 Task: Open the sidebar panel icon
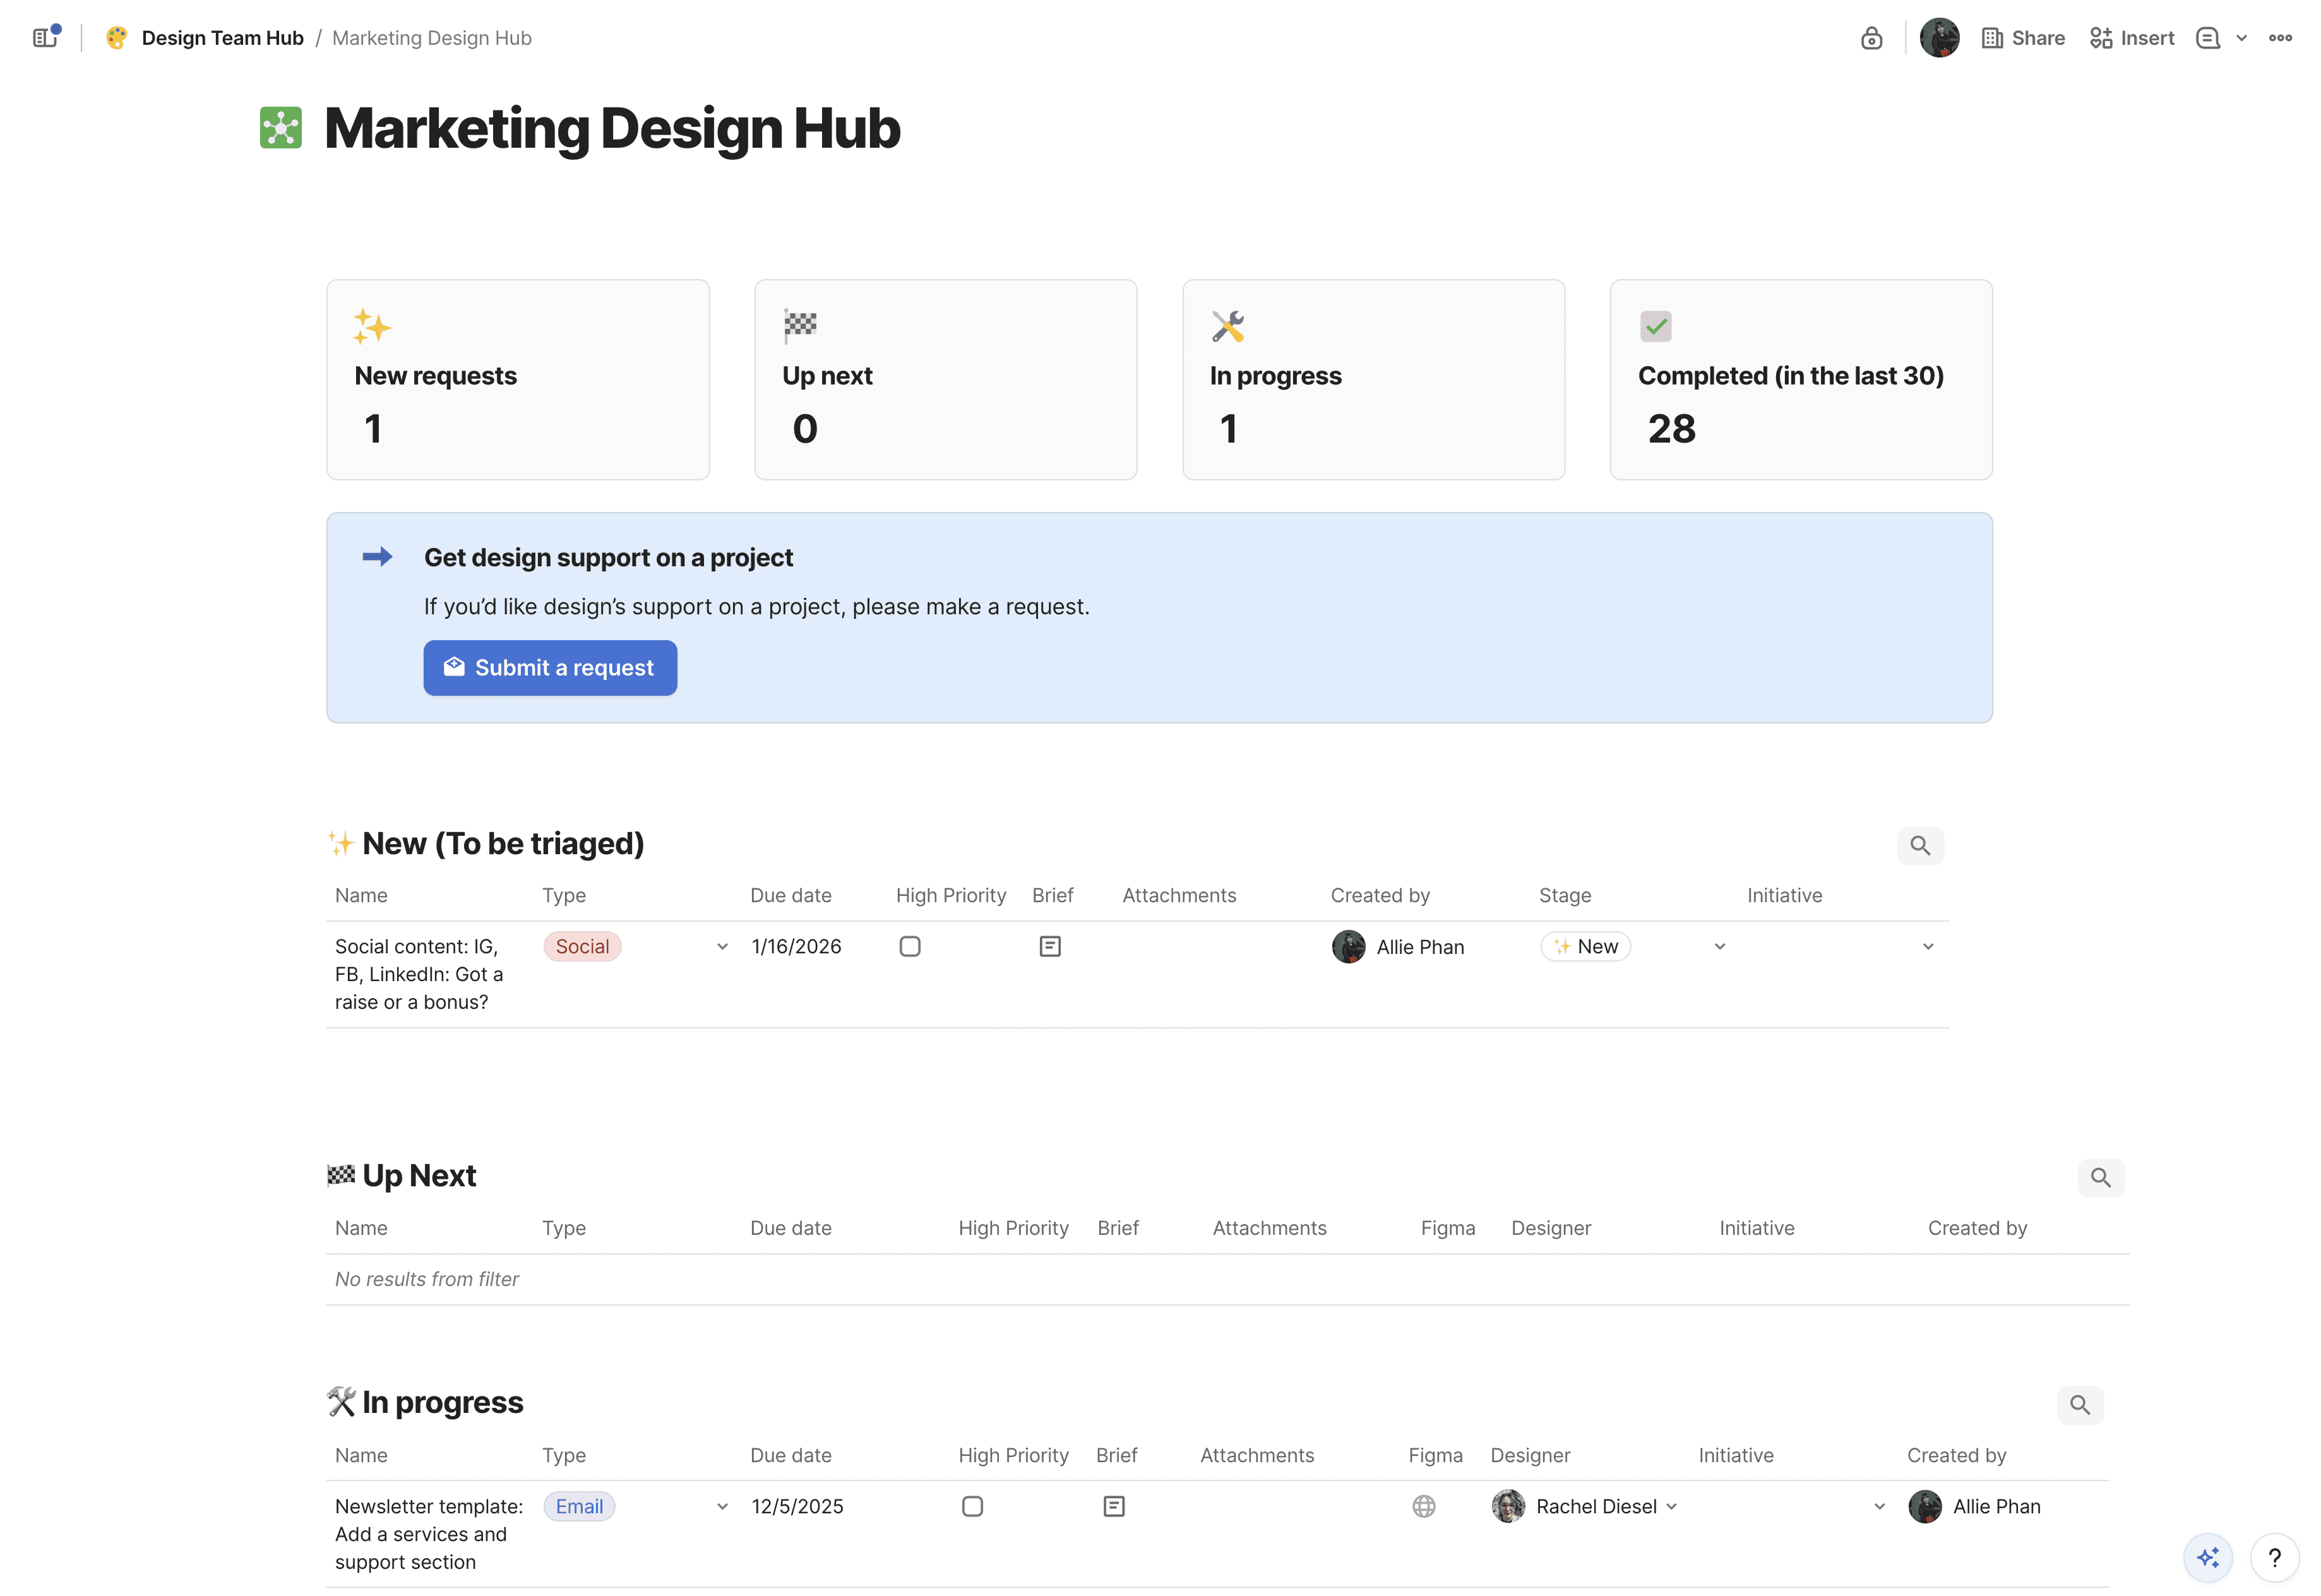pyautogui.click(x=44, y=38)
